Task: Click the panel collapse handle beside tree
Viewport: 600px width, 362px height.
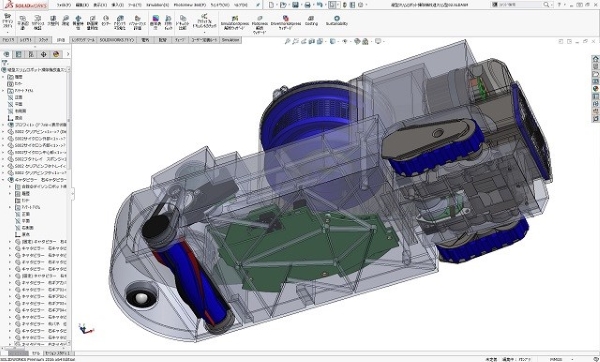Action: point(73,194)
